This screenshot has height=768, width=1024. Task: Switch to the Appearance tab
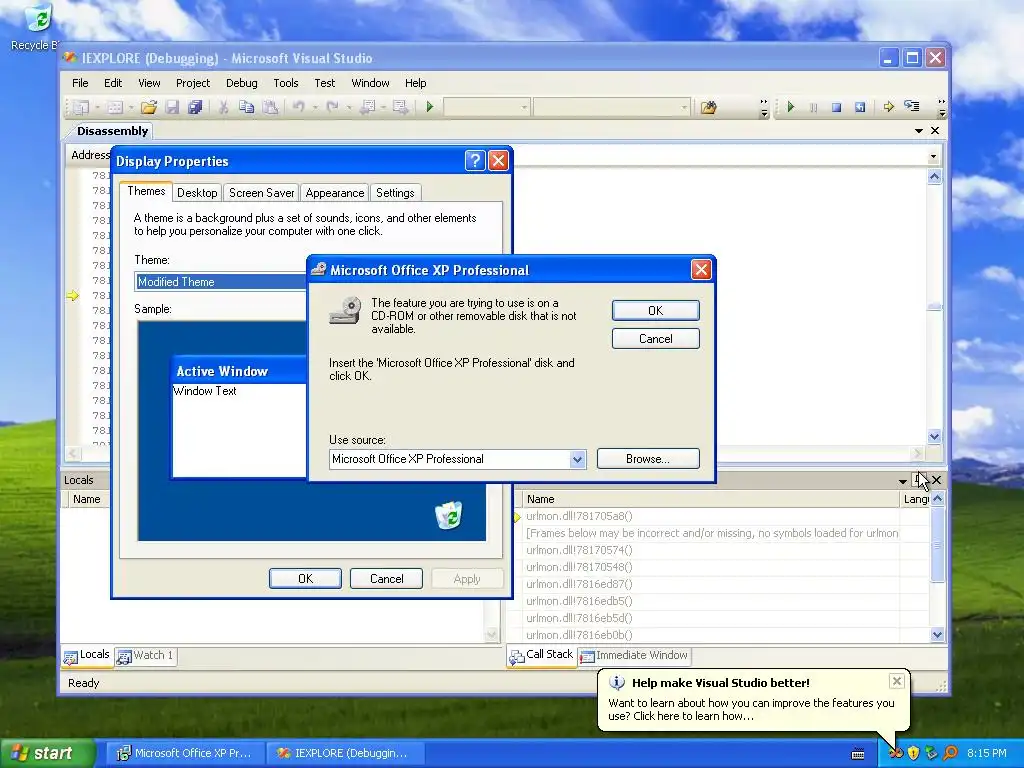pyautogui.click(x=334, y=193)
